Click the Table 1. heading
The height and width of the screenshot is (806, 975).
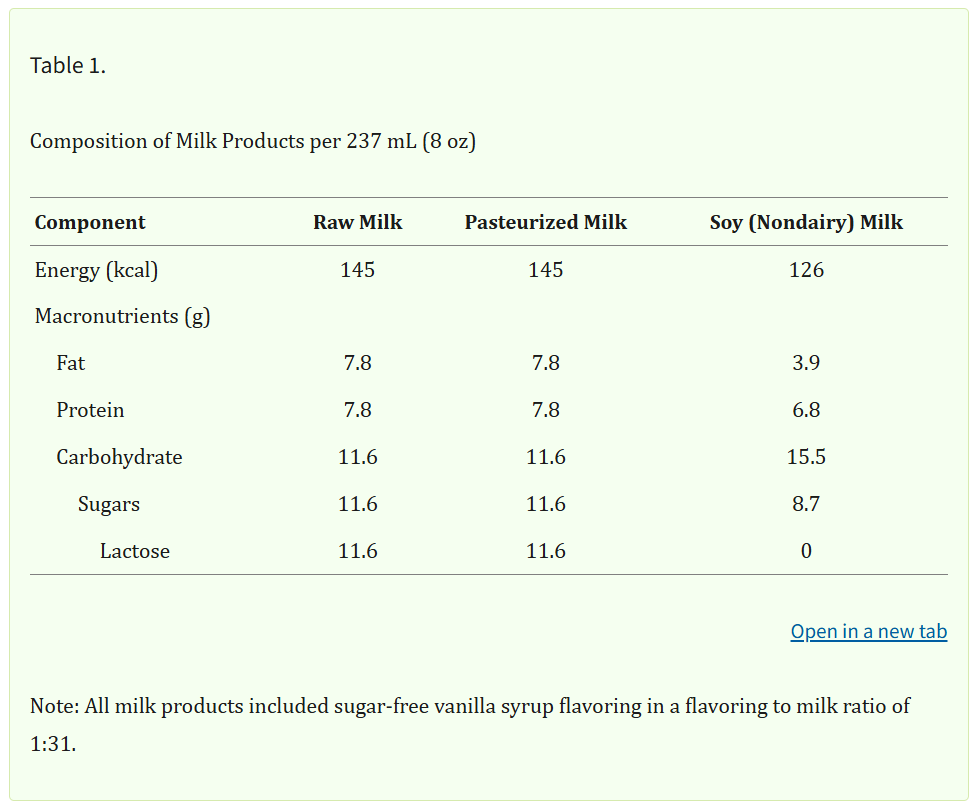tap(68, 65)
